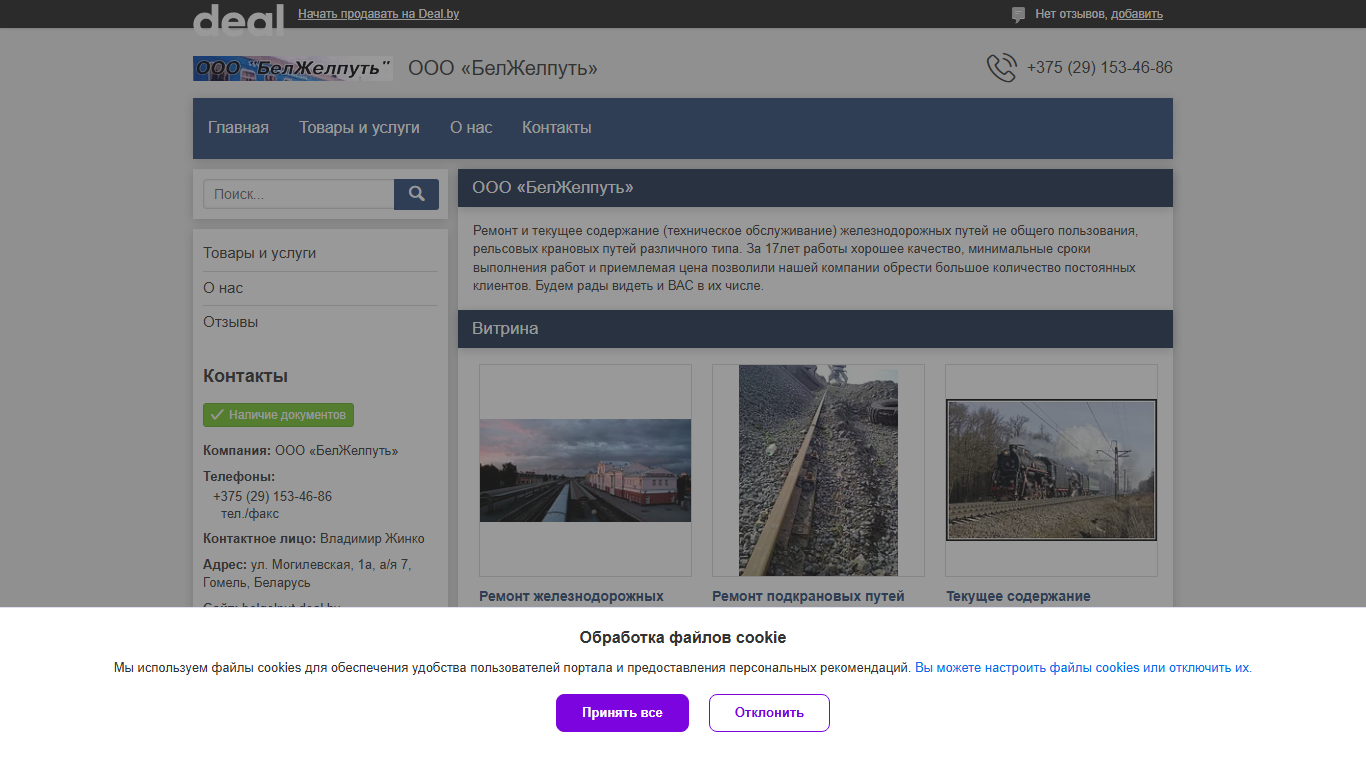Open Главная in the navigation bar
1366x768 pixels.
point(238,128)
